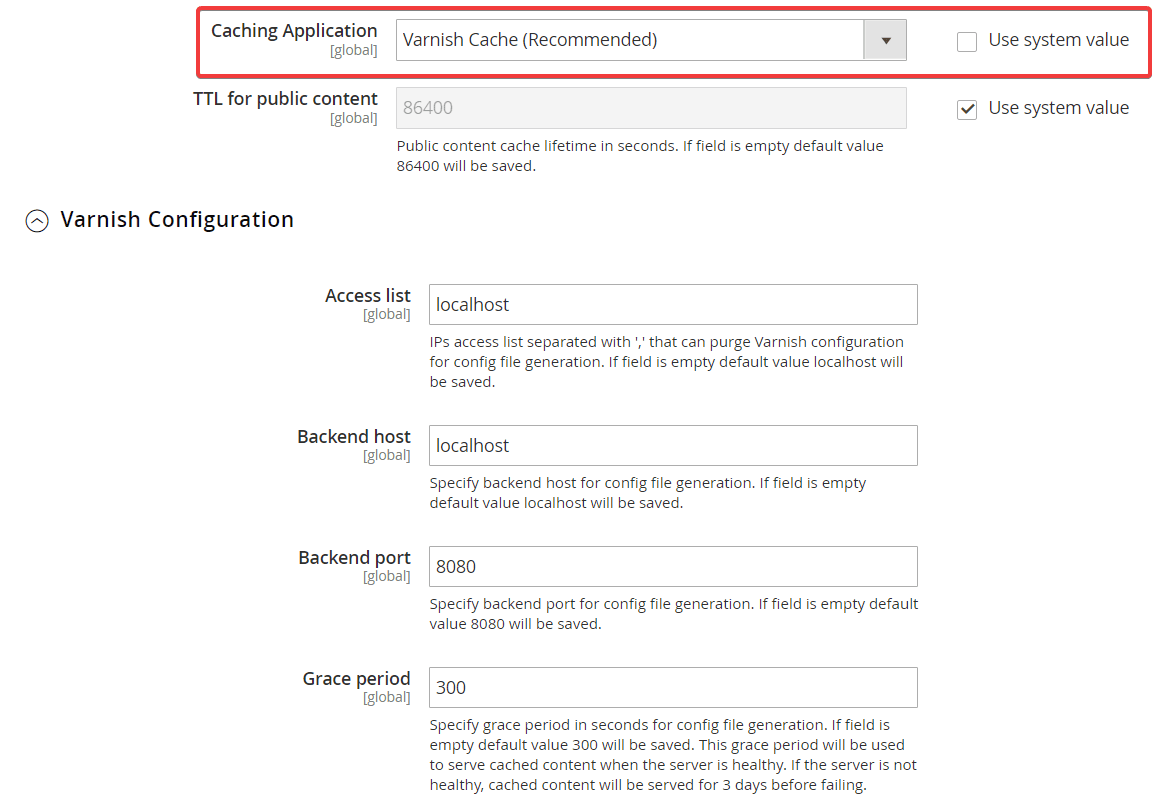Click the Access list label
This screenshot has height=812, width=1163.
click(x=367, y=296)
